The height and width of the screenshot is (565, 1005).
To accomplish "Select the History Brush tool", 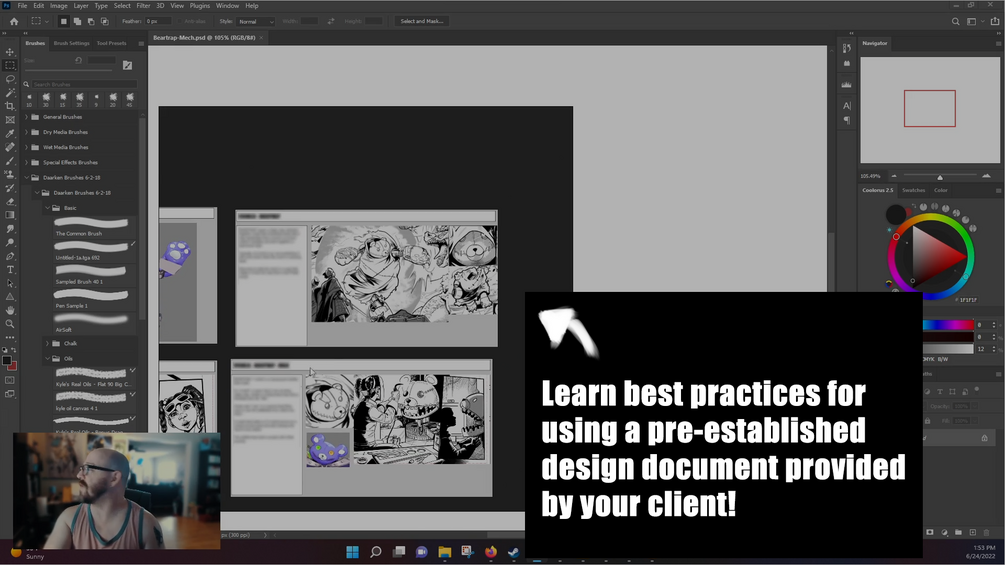I will pyautogui.click(x=10, y=188).
